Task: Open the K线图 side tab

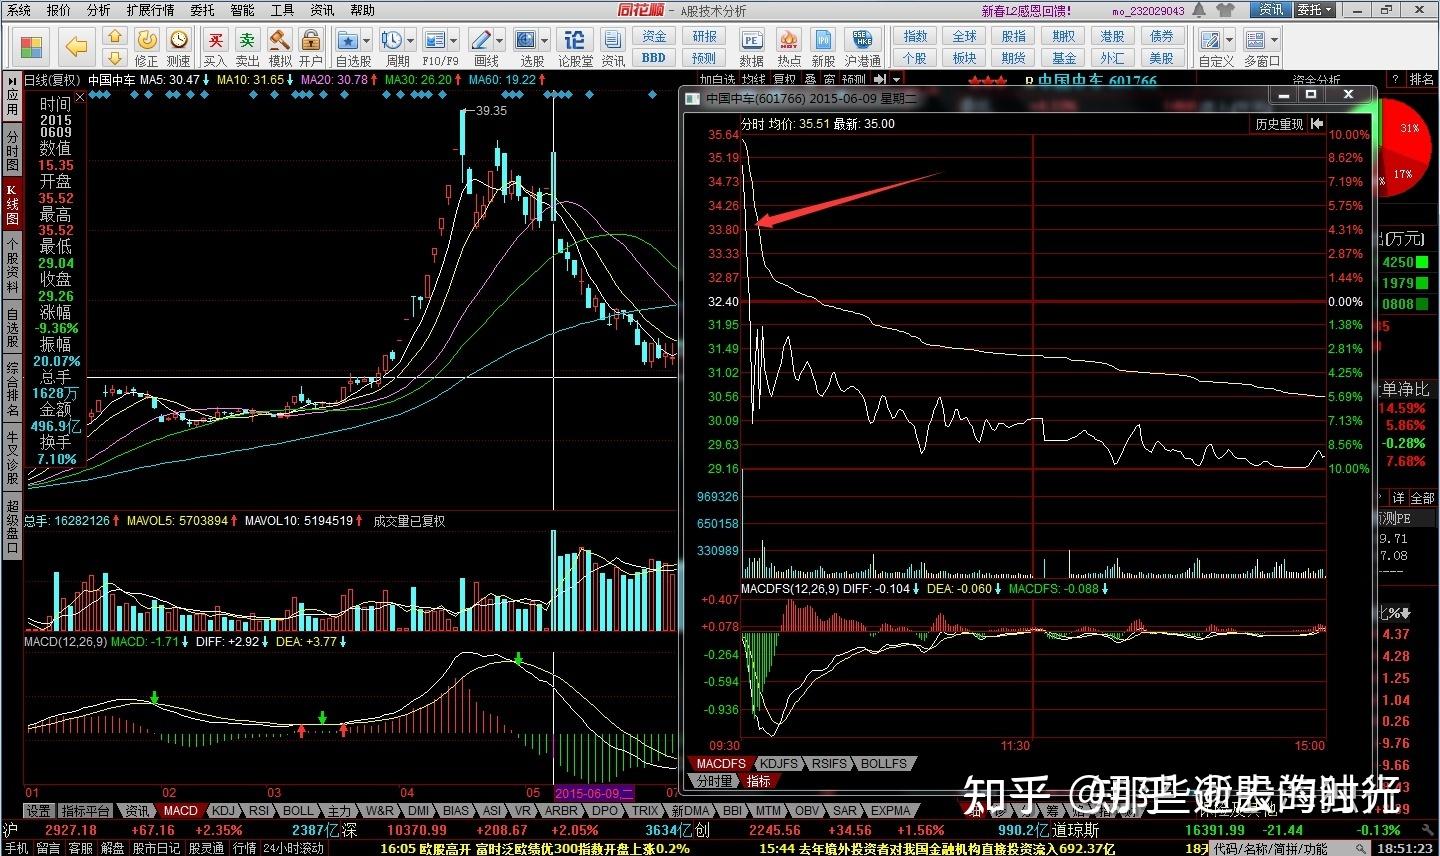Action: [x=12, y=204]
